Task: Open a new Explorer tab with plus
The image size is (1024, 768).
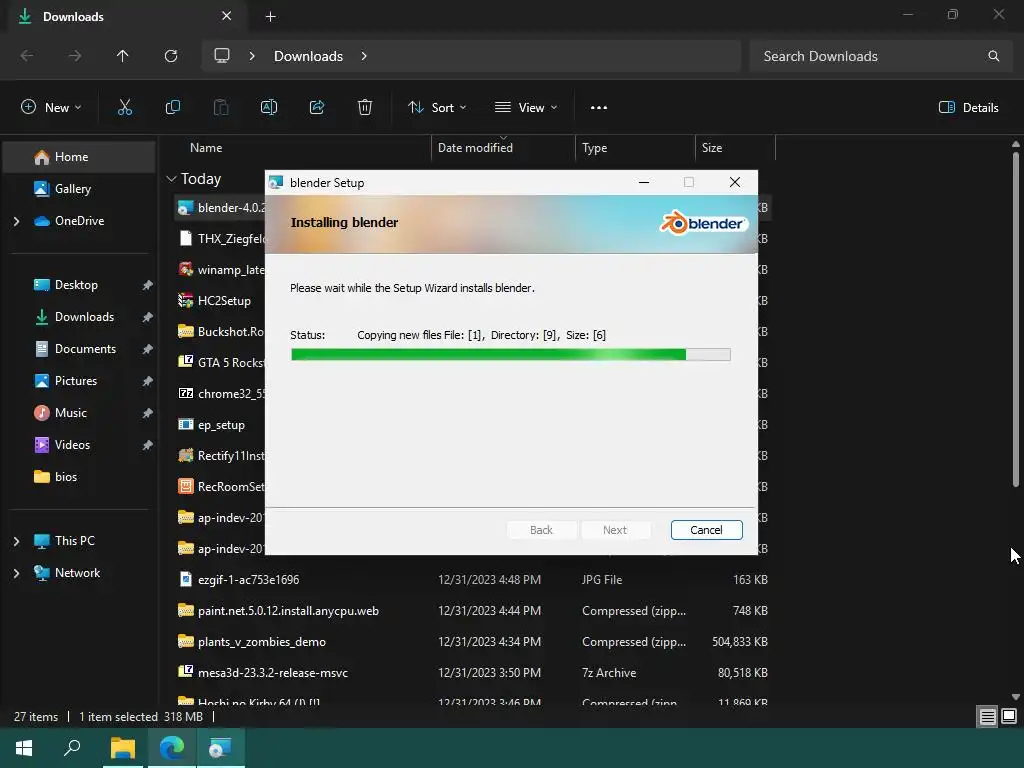Action: [x=270, y=17]
